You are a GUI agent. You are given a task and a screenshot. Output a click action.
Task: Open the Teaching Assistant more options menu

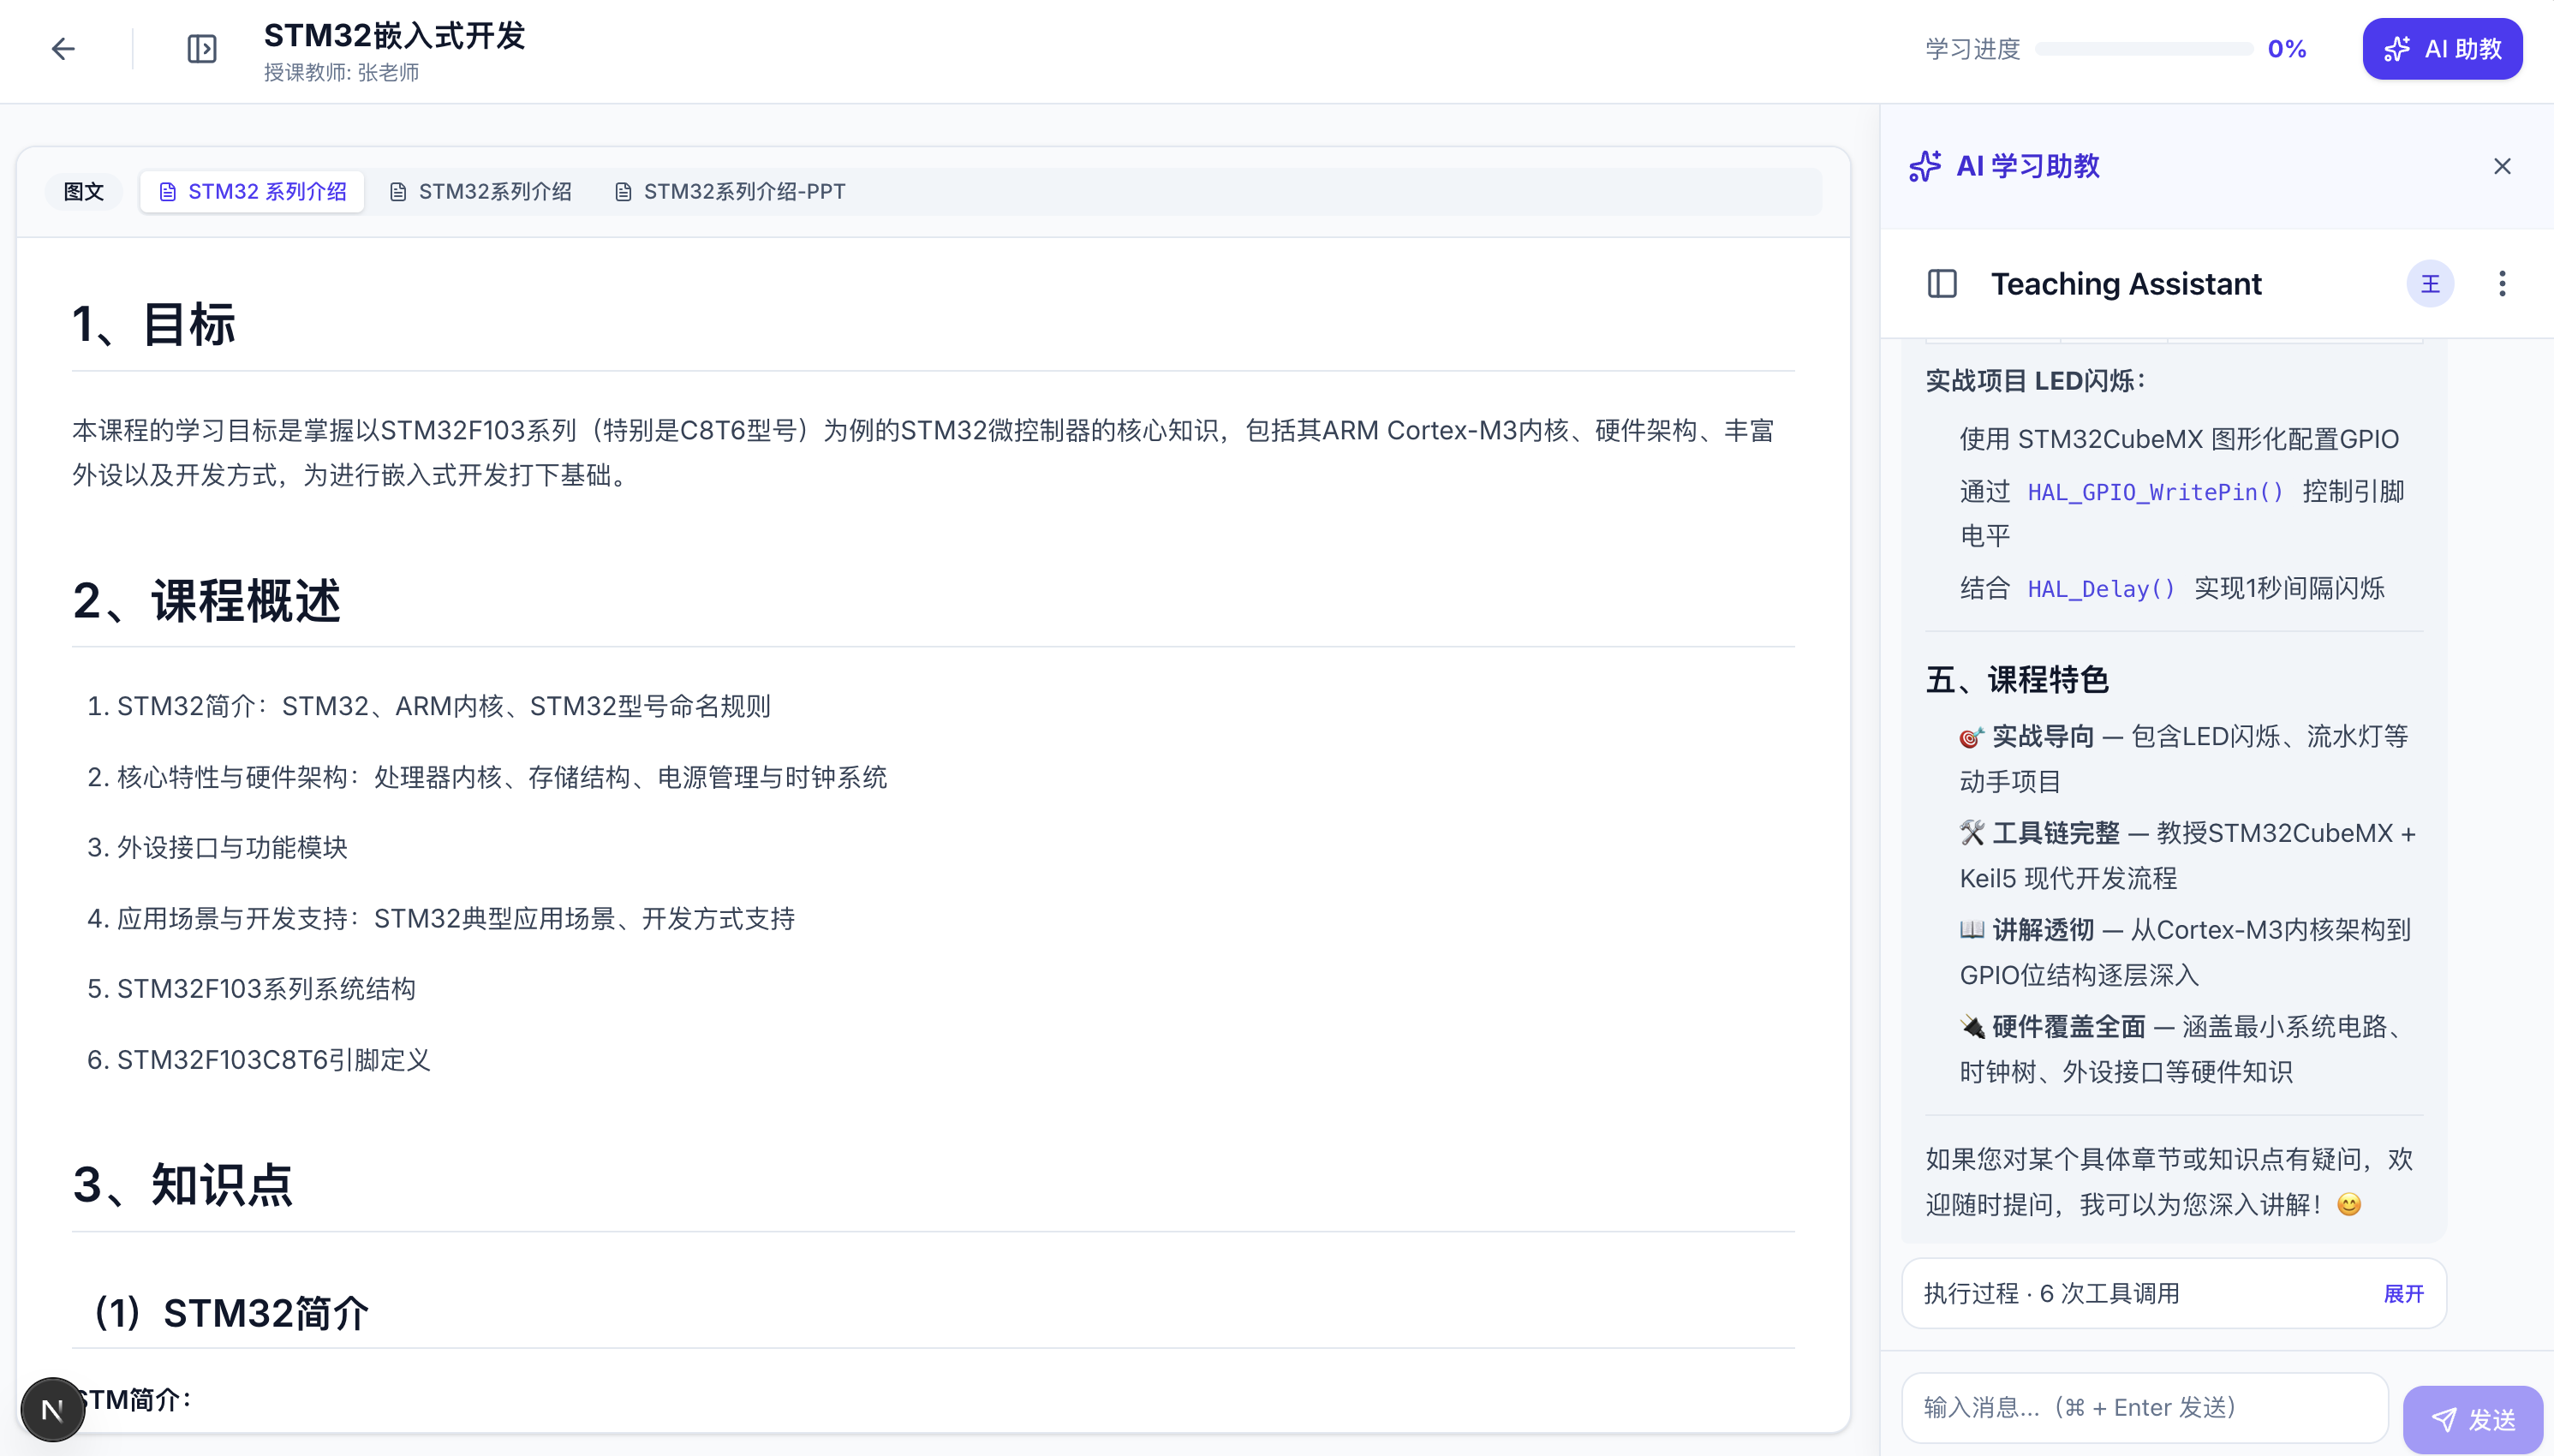click(x=2502, y=284)
